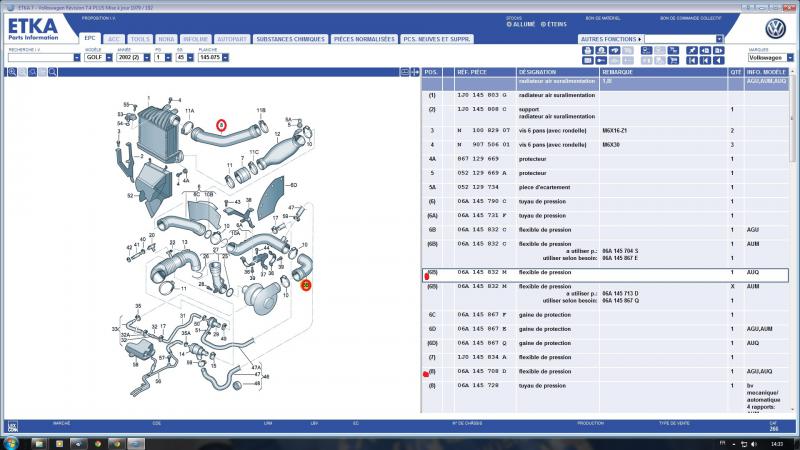
Task: Select row with part 06A 145 720
Action: (605, 397)
